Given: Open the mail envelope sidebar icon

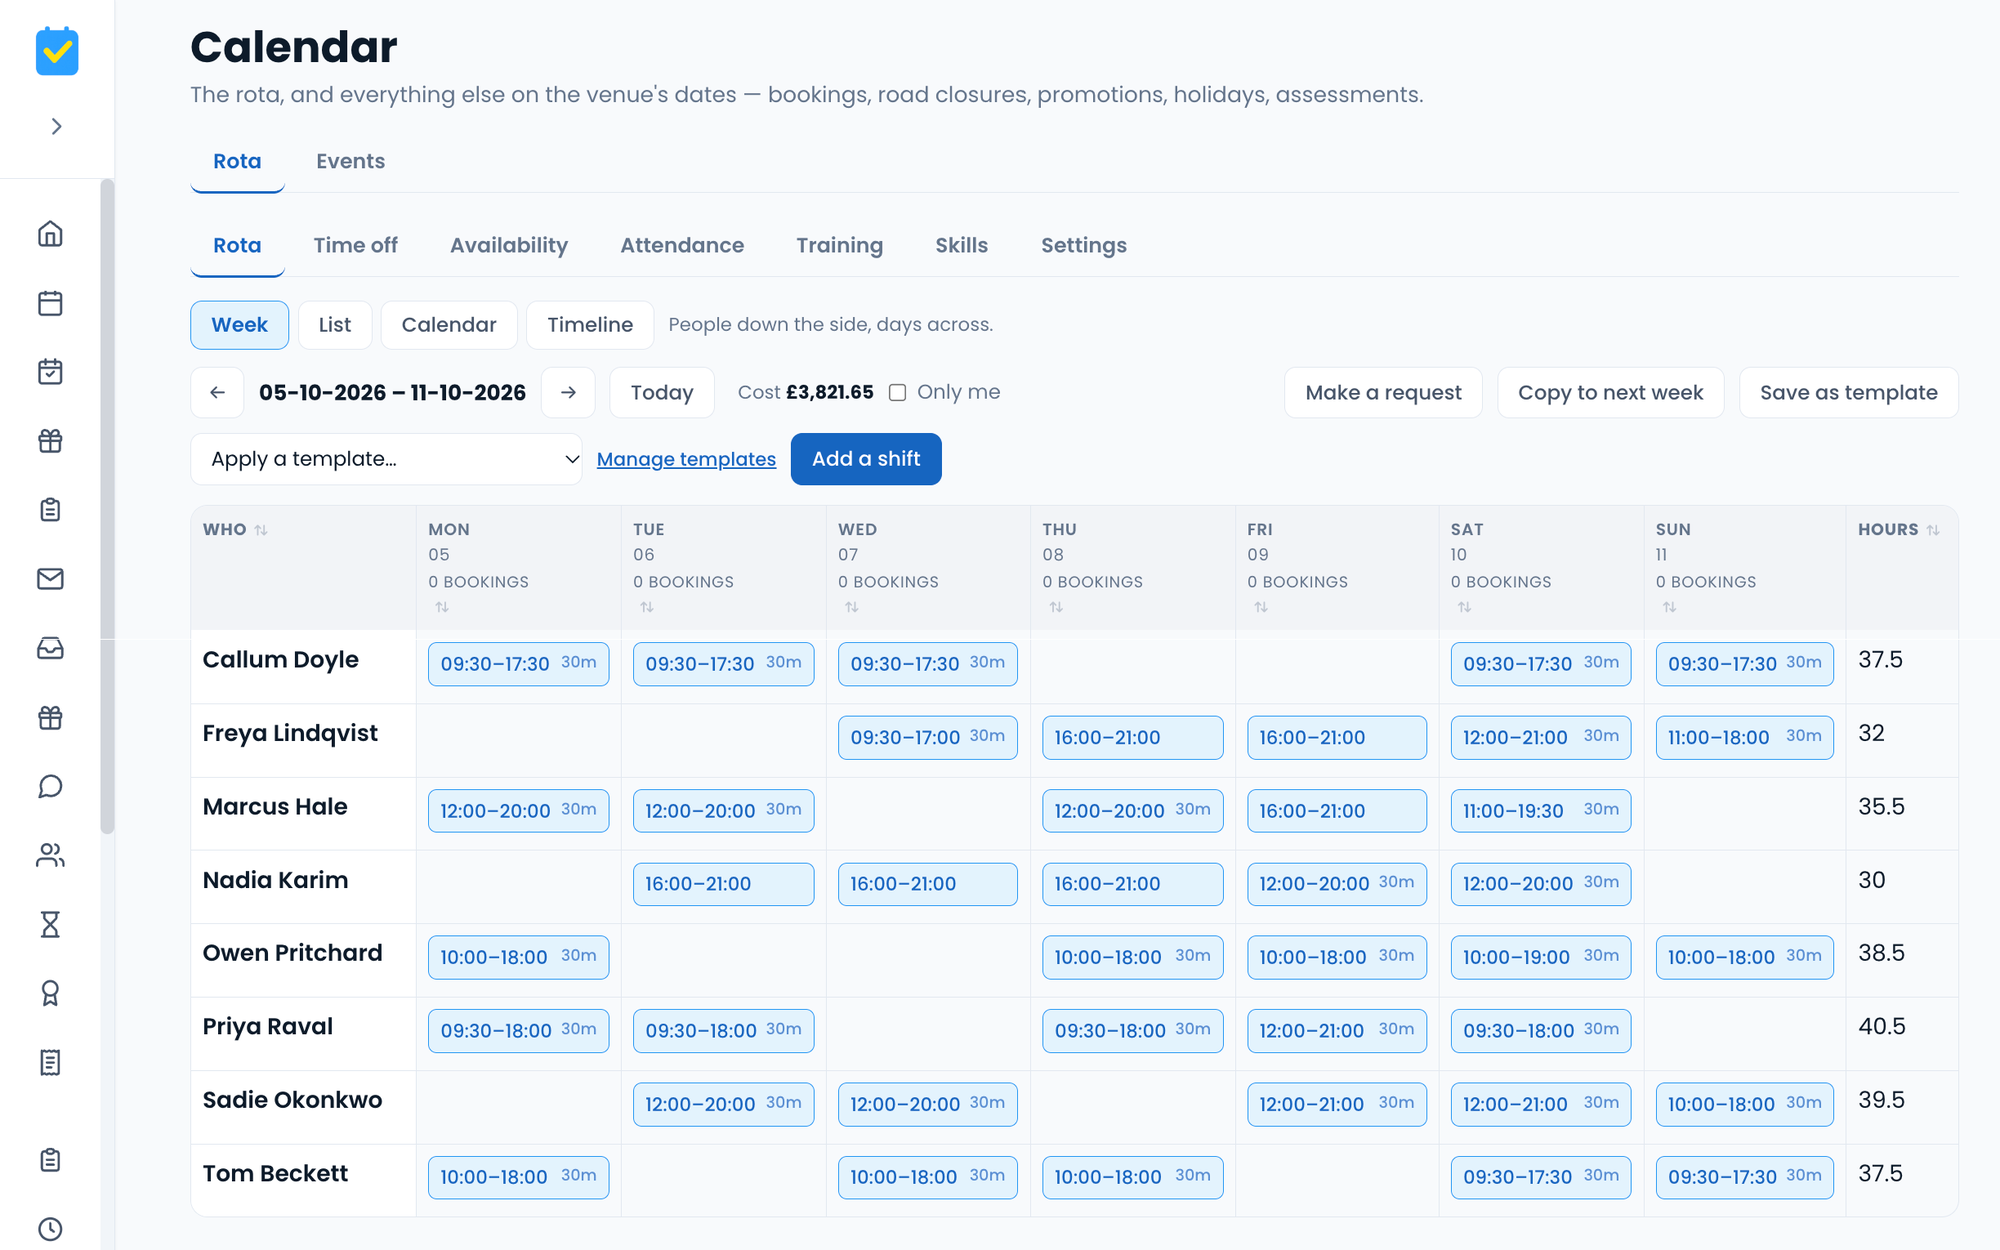Looking at the screenshot, I should pos(50,579).
